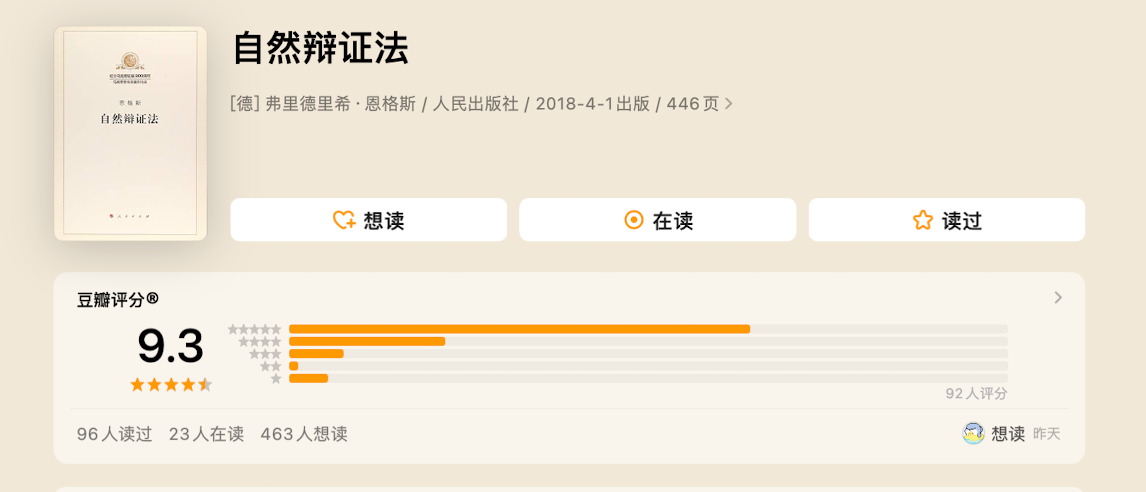
Task: Click the star icon on 读过 button
Action: tap(922, 220)
